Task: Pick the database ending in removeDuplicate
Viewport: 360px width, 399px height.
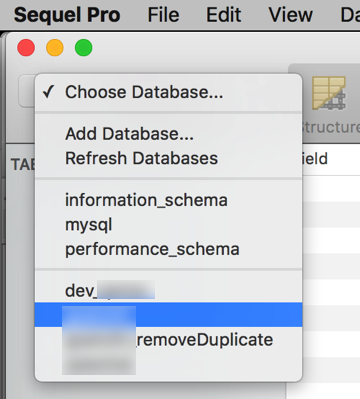Action: [x=168, y=339]
